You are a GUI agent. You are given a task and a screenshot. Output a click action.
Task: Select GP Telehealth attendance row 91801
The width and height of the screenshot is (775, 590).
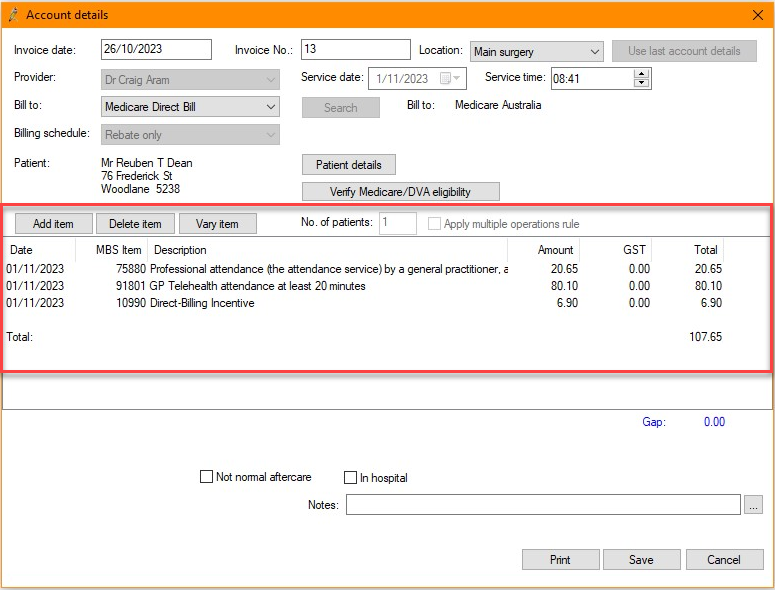pos(364,286)
